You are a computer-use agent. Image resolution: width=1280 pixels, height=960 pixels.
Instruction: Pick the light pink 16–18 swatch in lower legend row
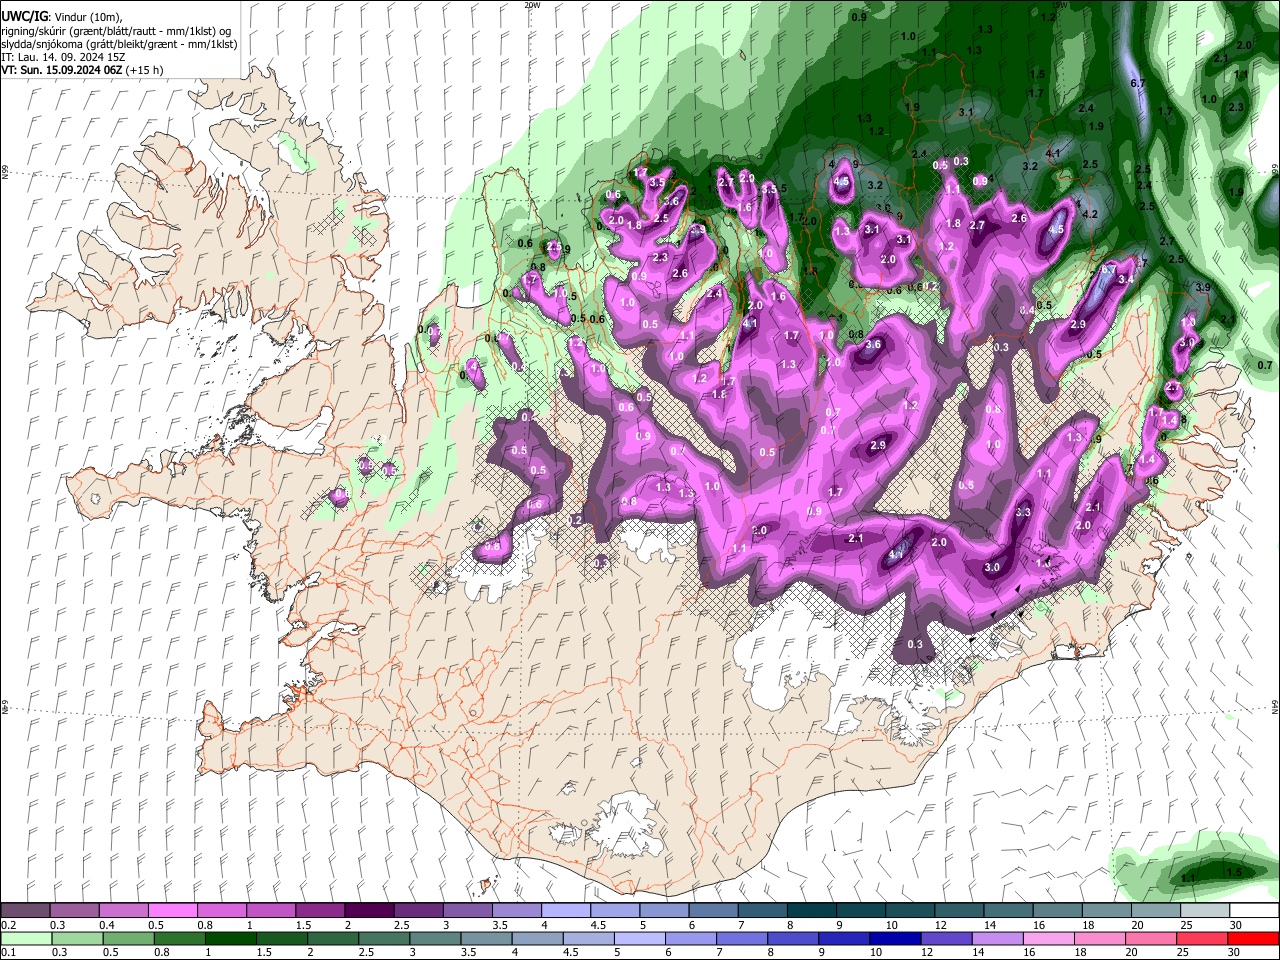point(1048,938)
